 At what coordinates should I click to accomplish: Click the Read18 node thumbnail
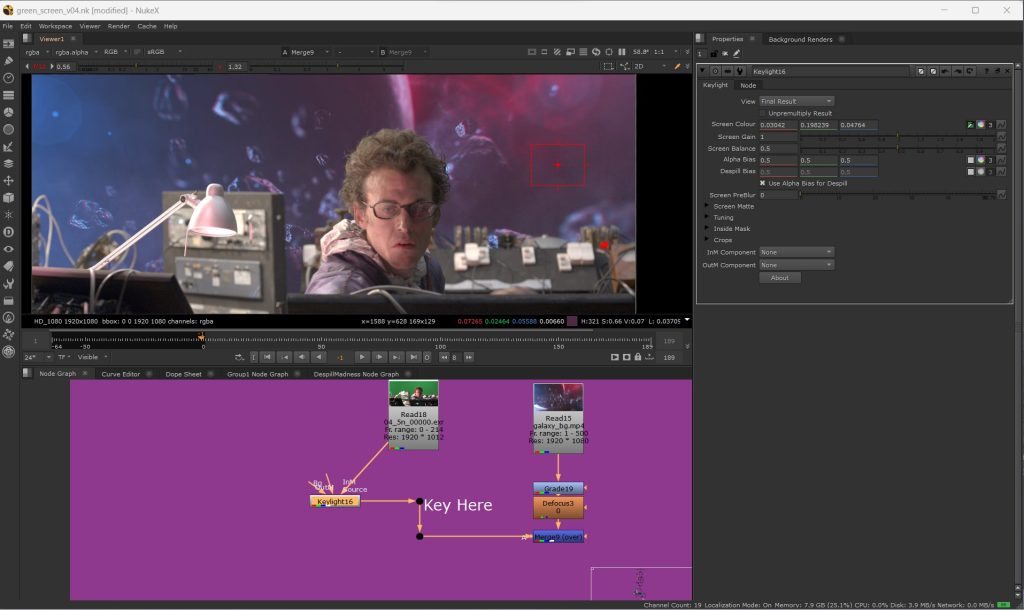click(413, 394)
